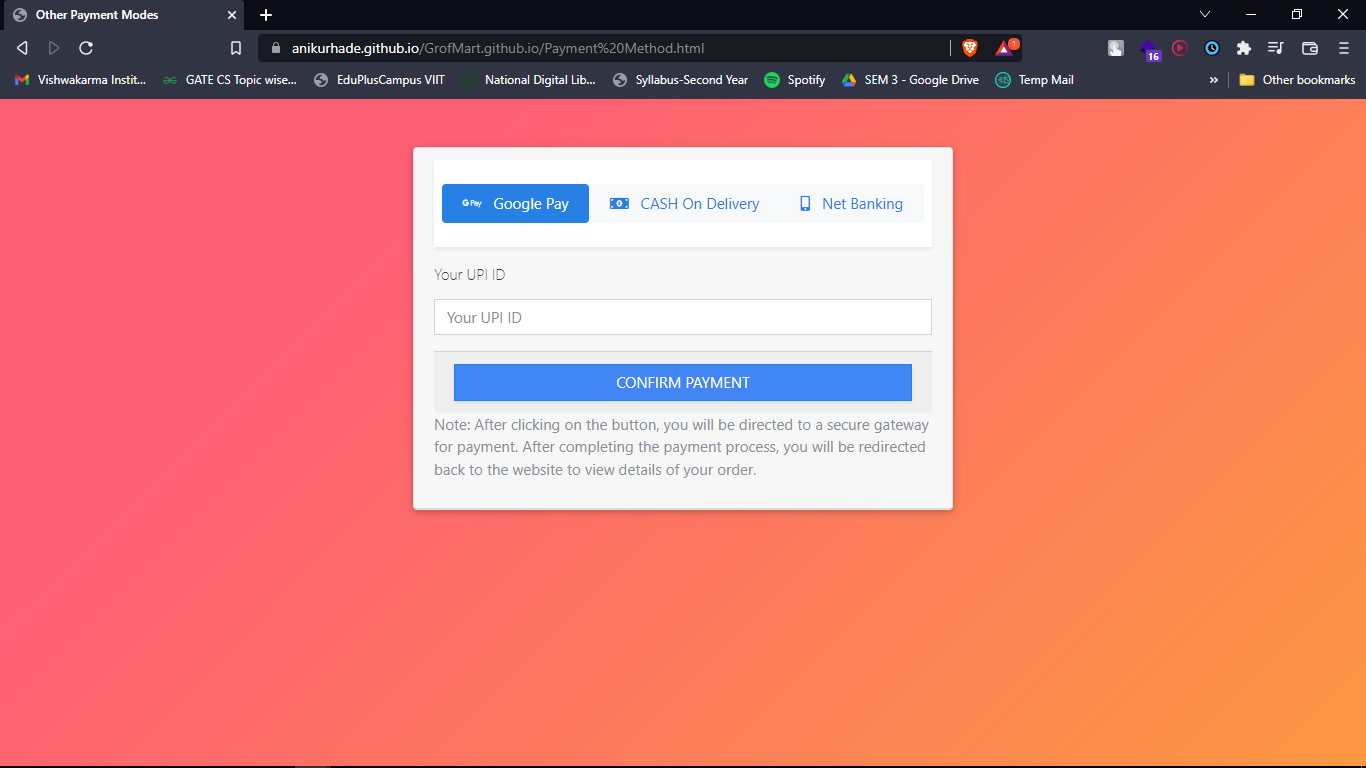Viewport: 1366px width, 768px height.
Task: Open the Vishwakarma Instit... bookmark
Action: point(81,80)
